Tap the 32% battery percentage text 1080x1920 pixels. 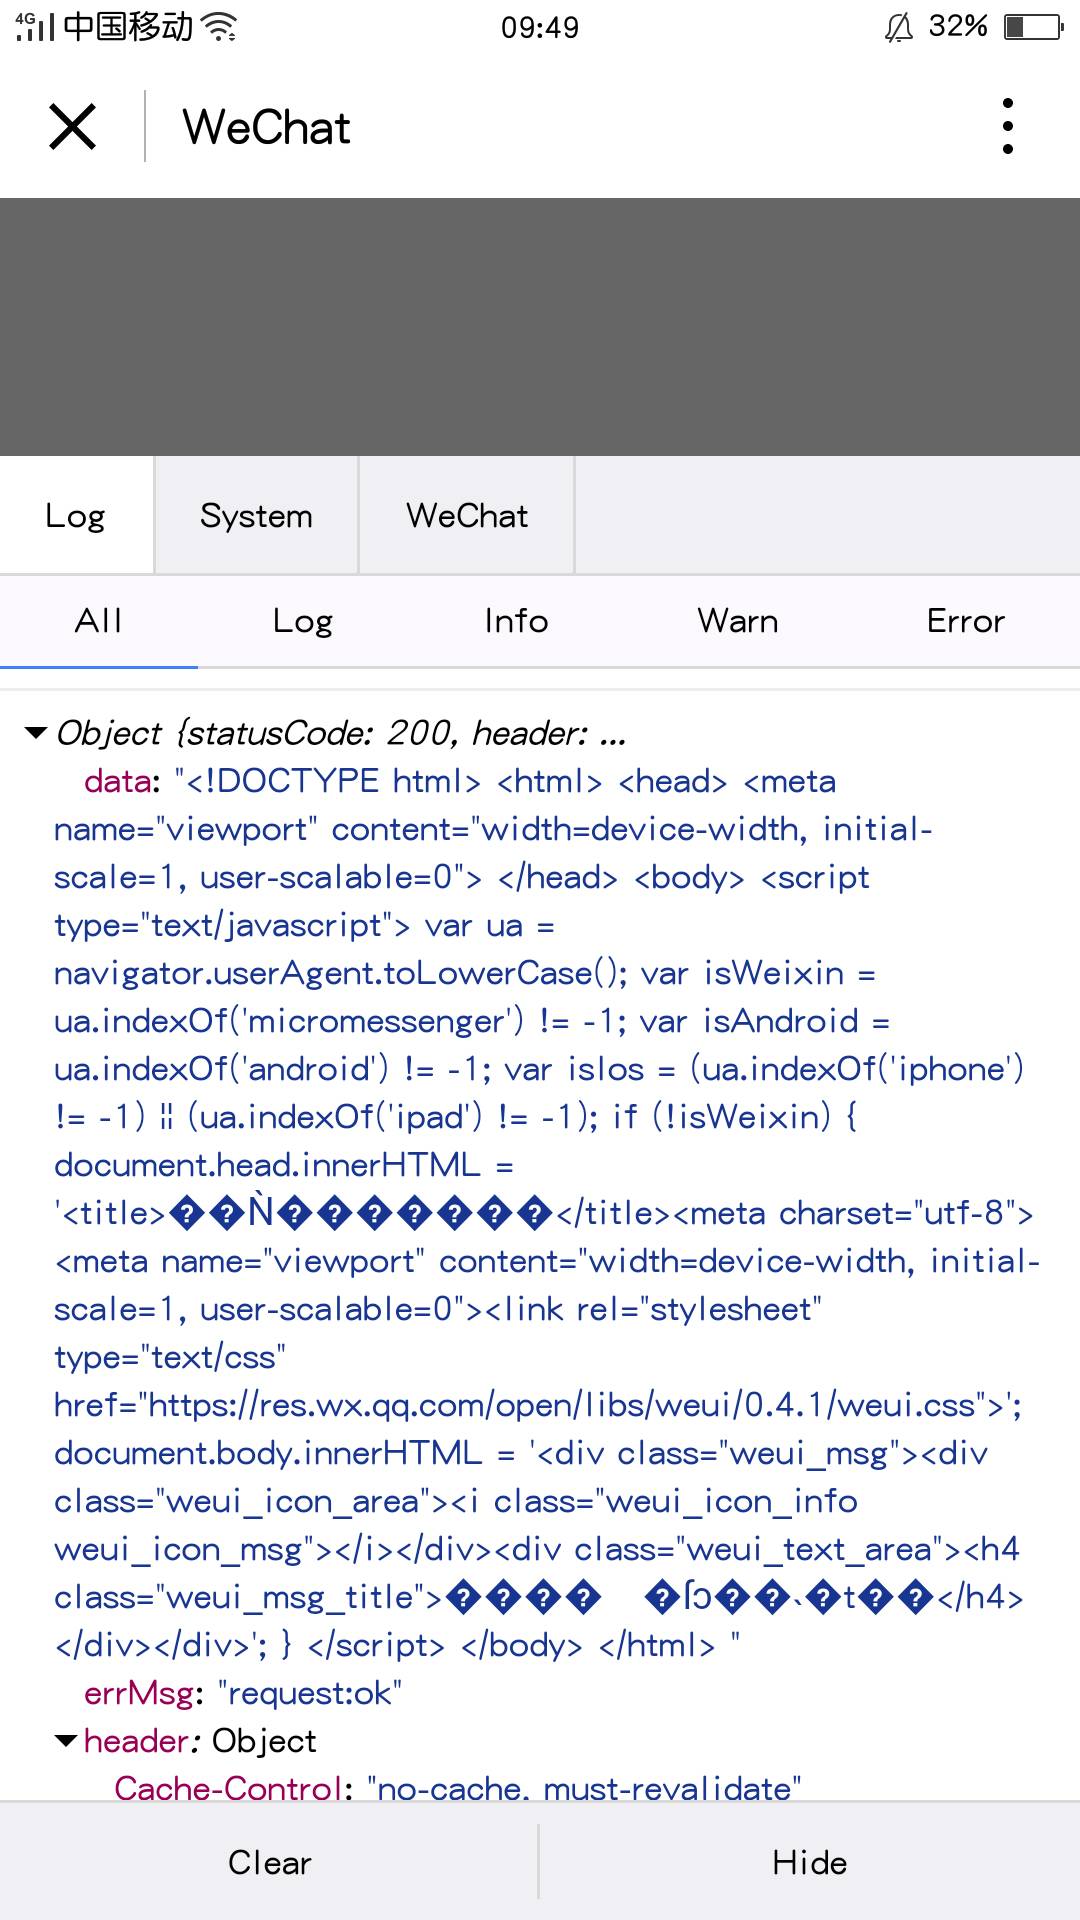pyautogui.click(x=958, y=26)
